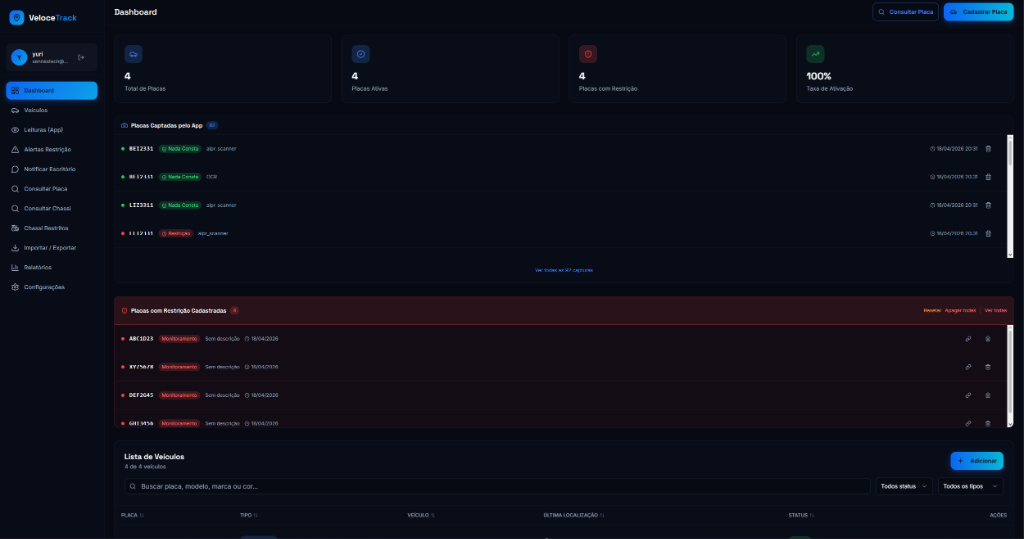Go to Dashboard in the sidebar
1024x539 pixels.
pyautogui.click(x=52, y=91)
